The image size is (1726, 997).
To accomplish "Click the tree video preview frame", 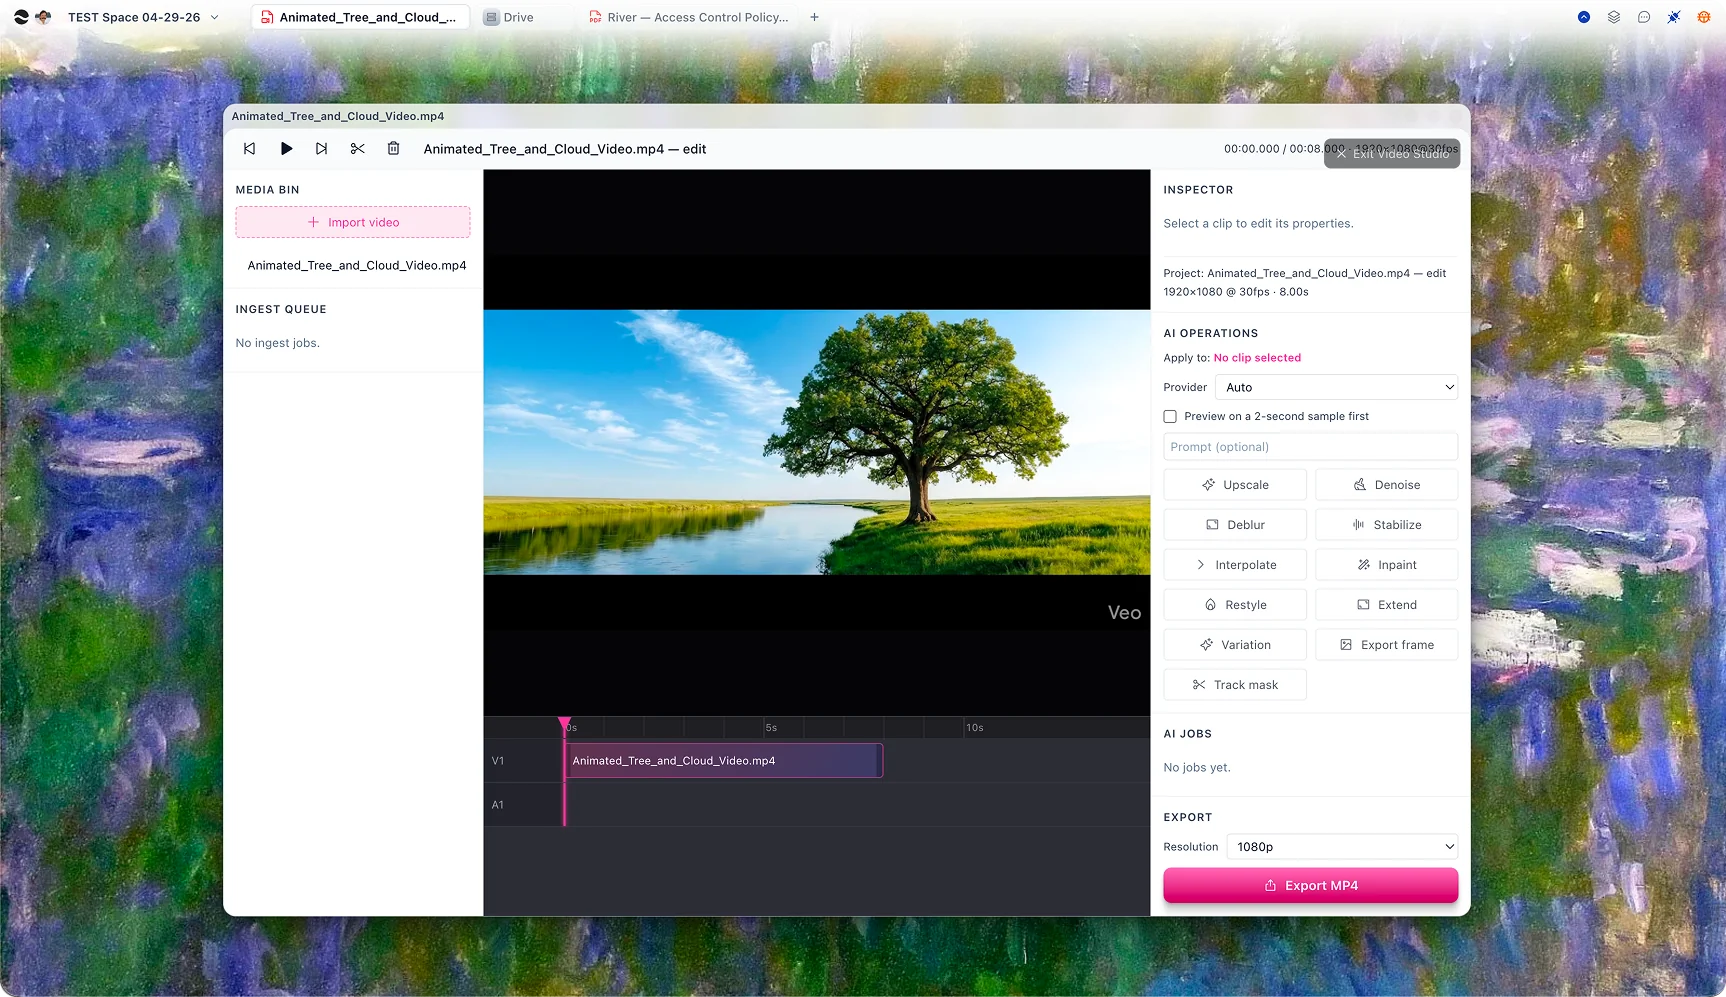I will (x=817, y=442).
